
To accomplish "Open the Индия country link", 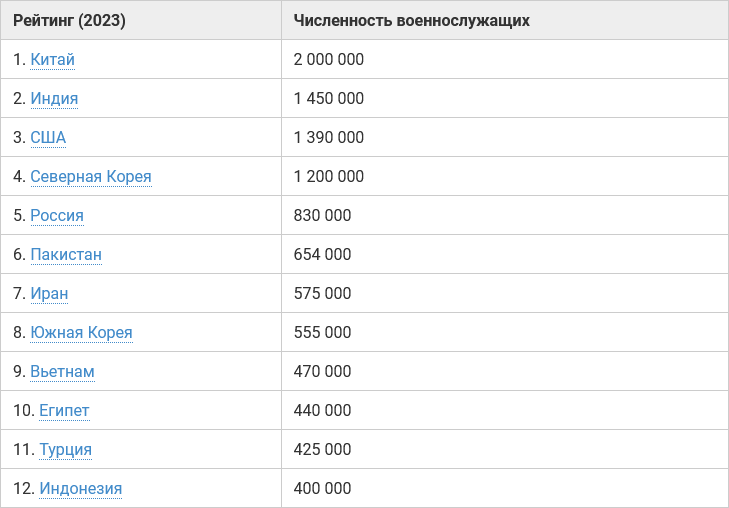I will 54,99.
